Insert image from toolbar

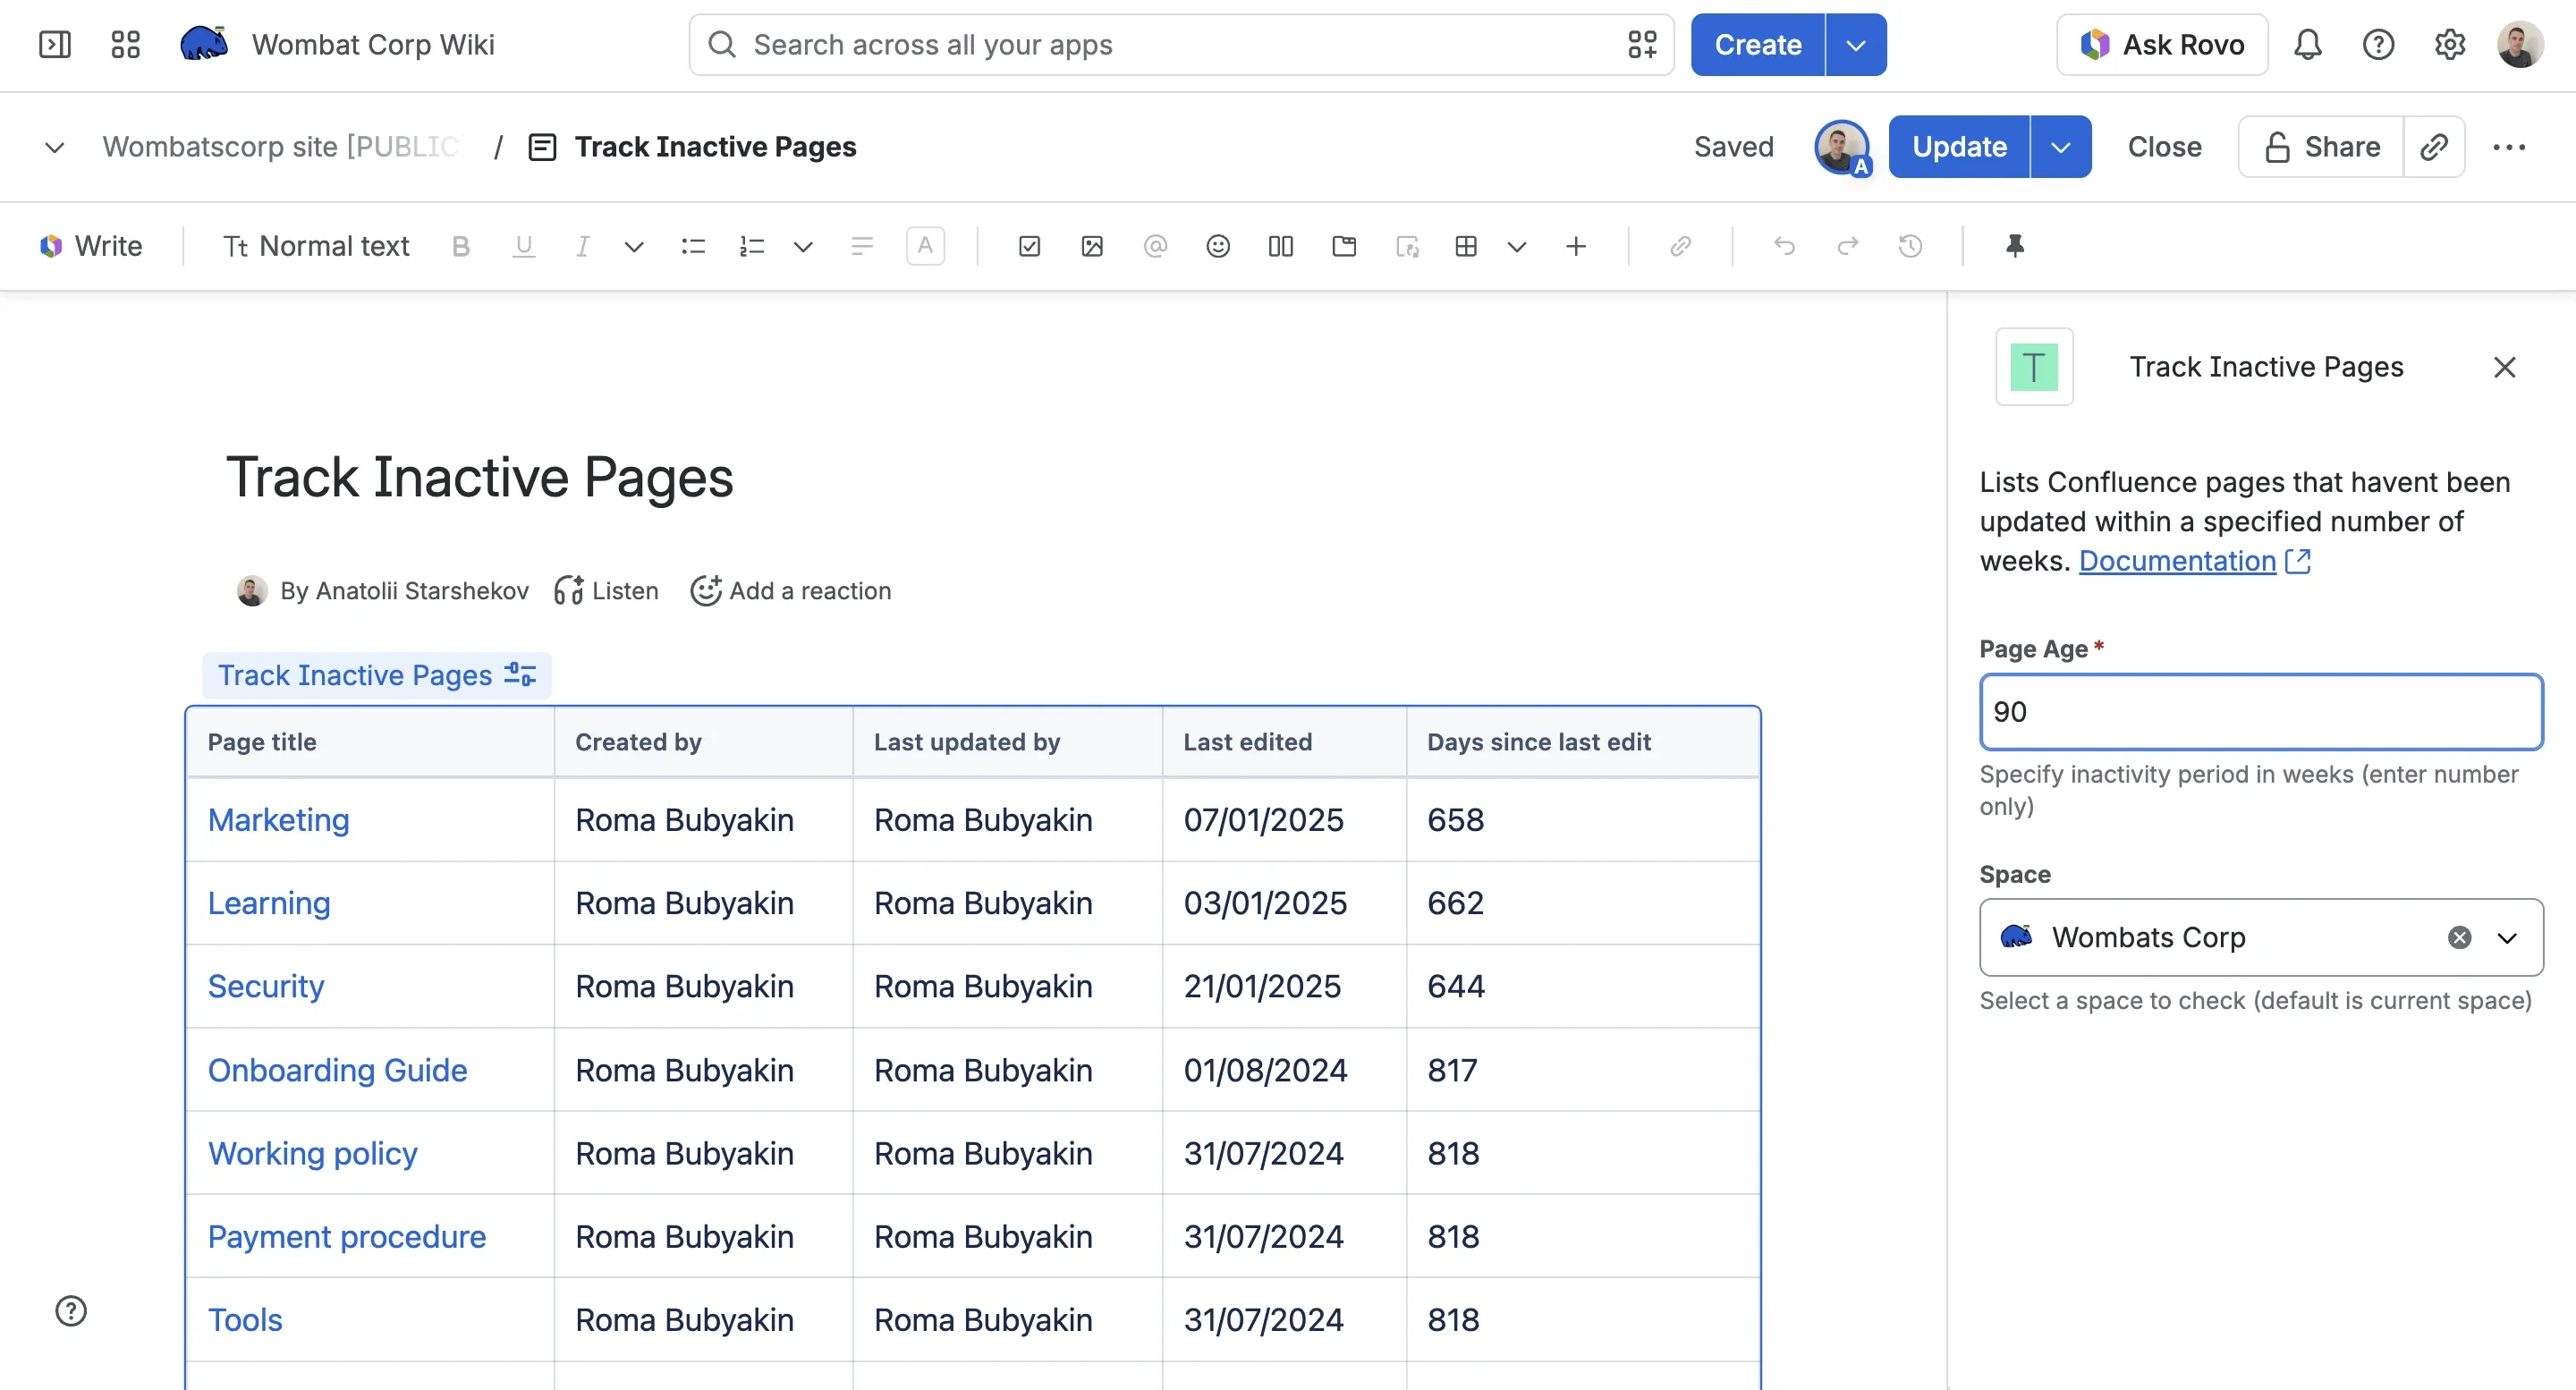[1092, 246]
